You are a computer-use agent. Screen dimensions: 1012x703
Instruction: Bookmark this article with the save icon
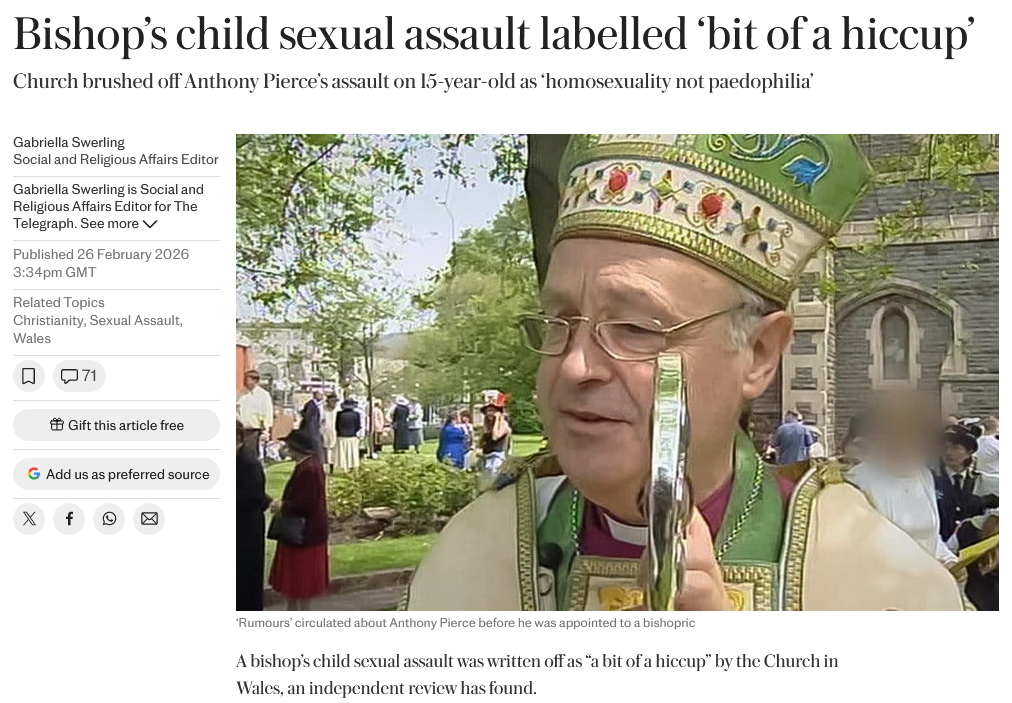pyautogui.click(x=28, y=376)
